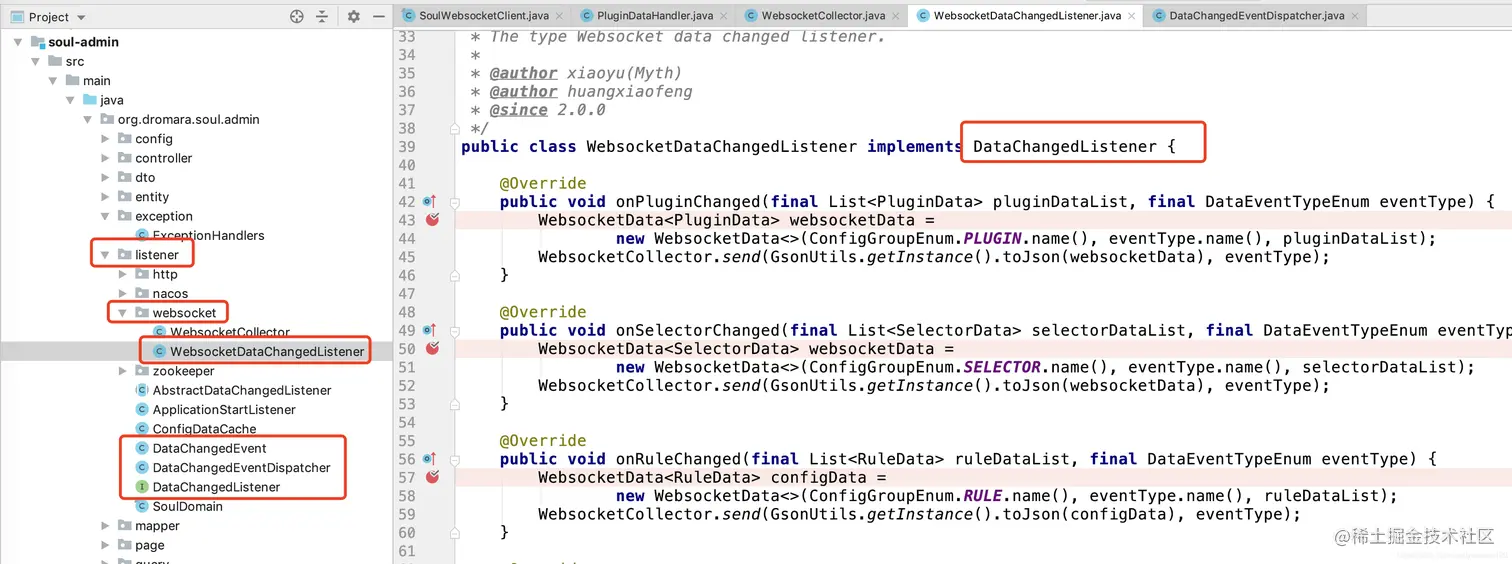Close the SoulWebsocketClient.java tab
The height and width of the screenshot is (564, 1512).
(x=558, y=16)
